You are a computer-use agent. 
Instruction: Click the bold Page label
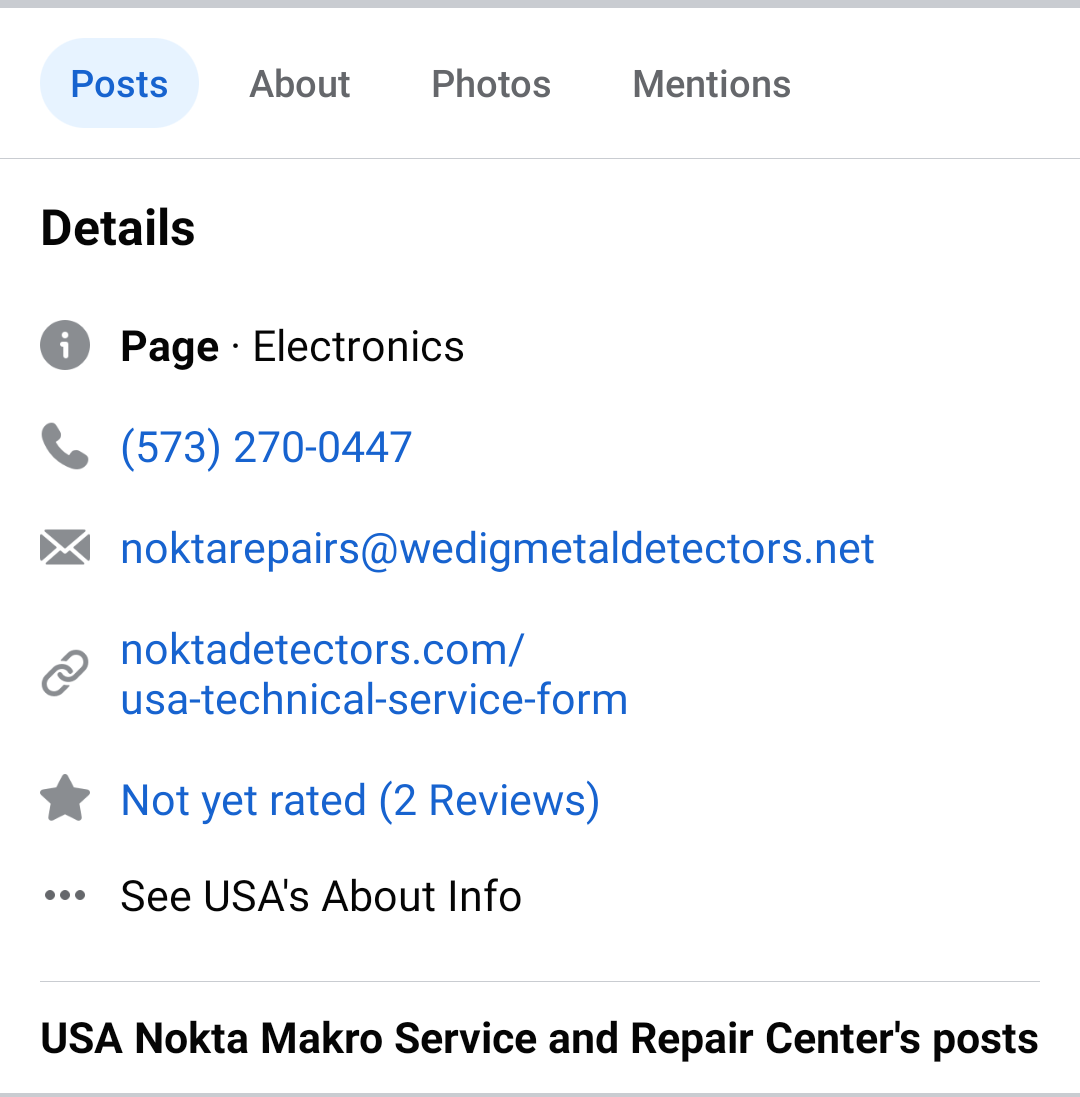click(170, 348)
